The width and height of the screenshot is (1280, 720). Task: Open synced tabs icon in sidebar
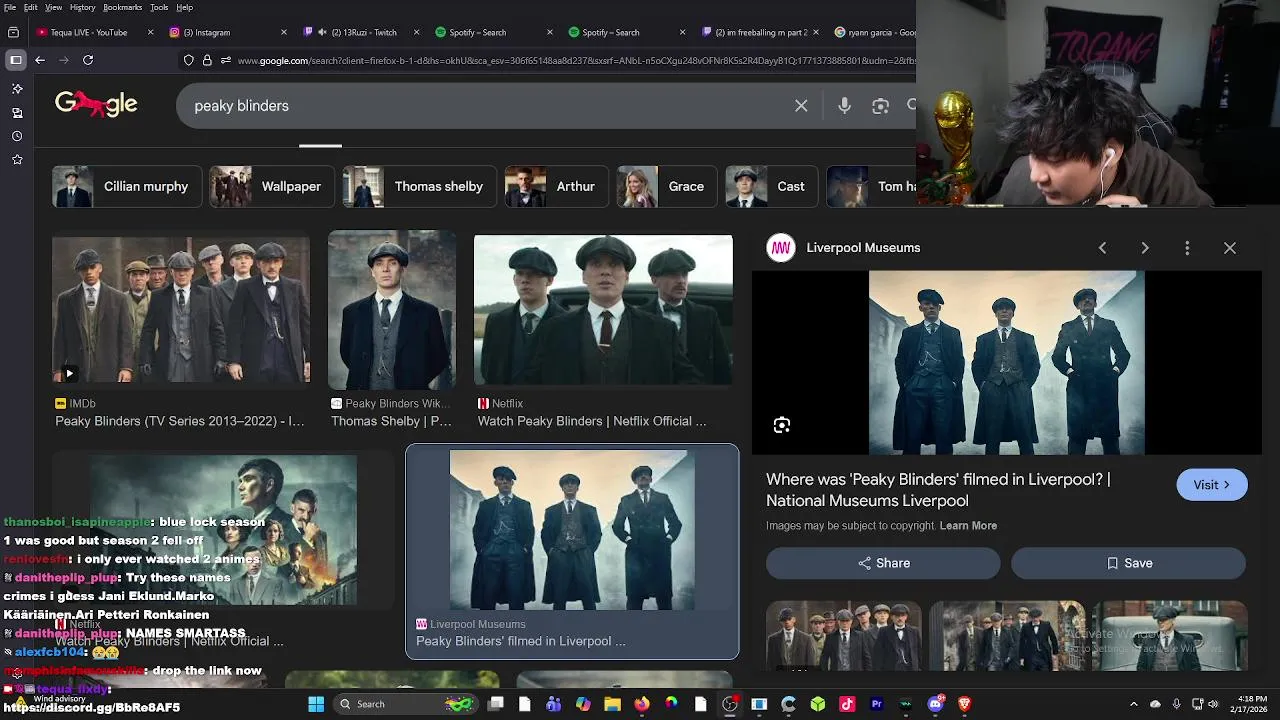pos(17,113)
